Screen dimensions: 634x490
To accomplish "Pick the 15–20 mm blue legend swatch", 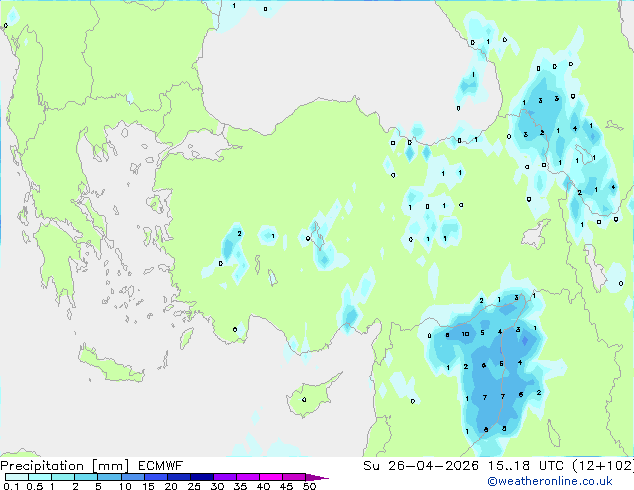I will click(x=155, y=477).
